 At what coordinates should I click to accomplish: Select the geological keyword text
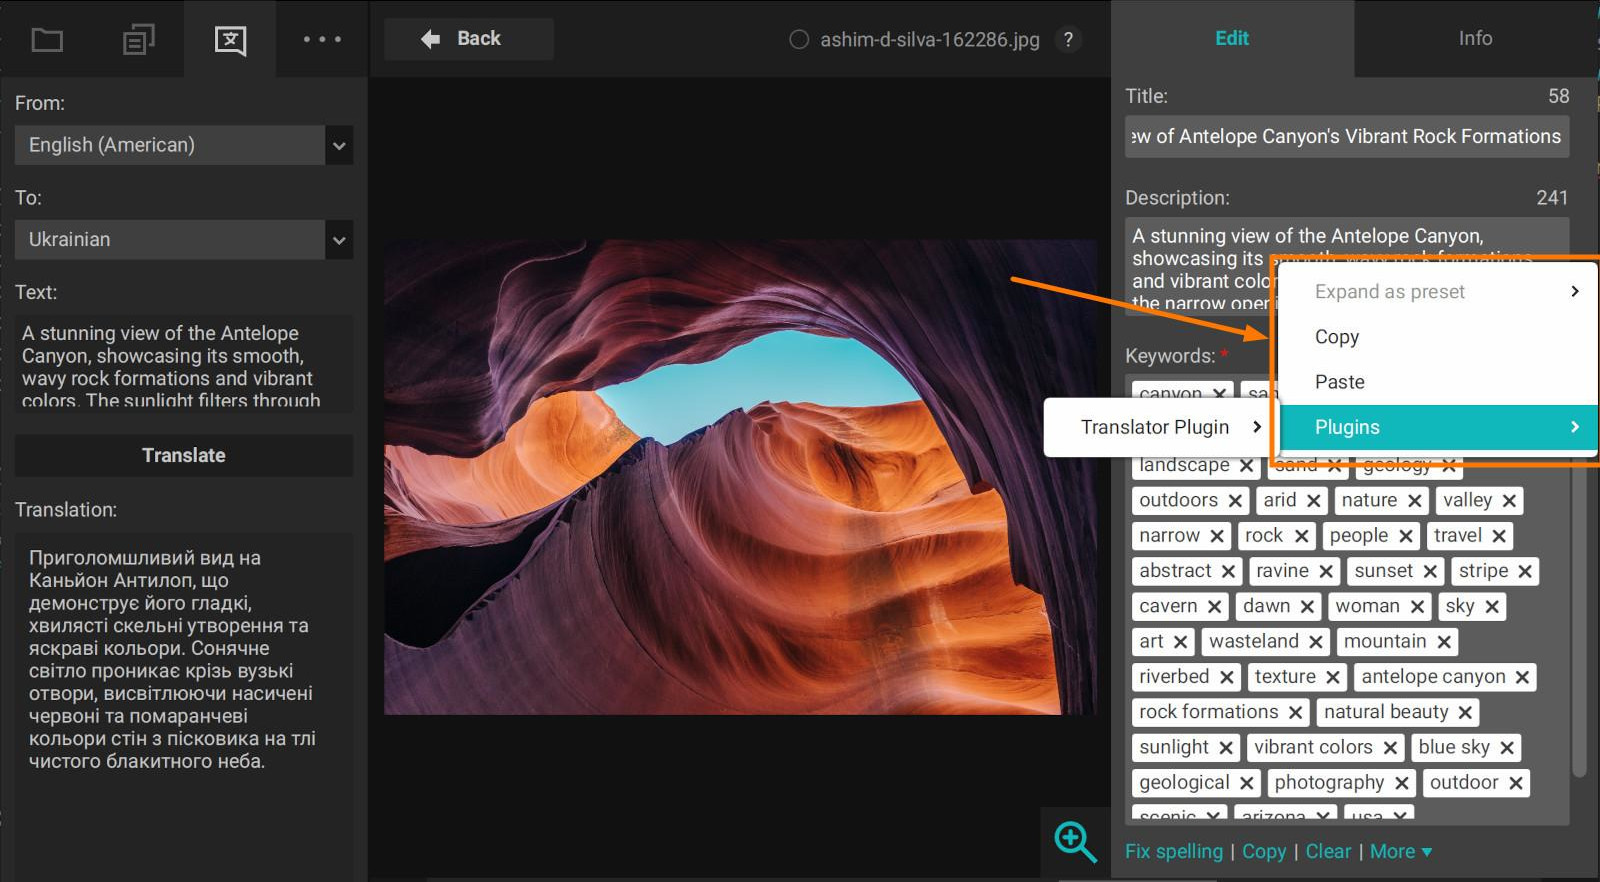[x=1184, y=783]
